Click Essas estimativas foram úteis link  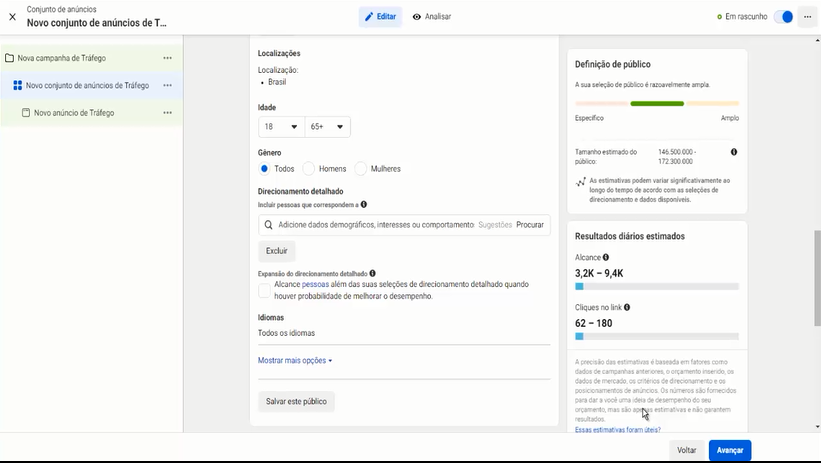tap(618, 429)
